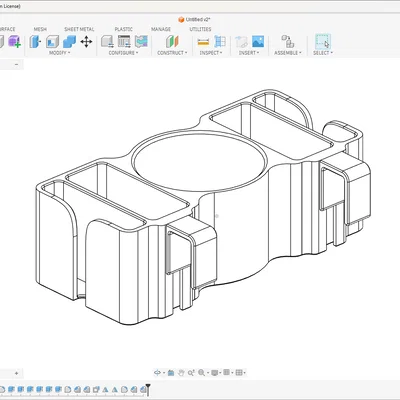Select the Untitled v2* document tab
400x400 pixels.
point(195,20)
